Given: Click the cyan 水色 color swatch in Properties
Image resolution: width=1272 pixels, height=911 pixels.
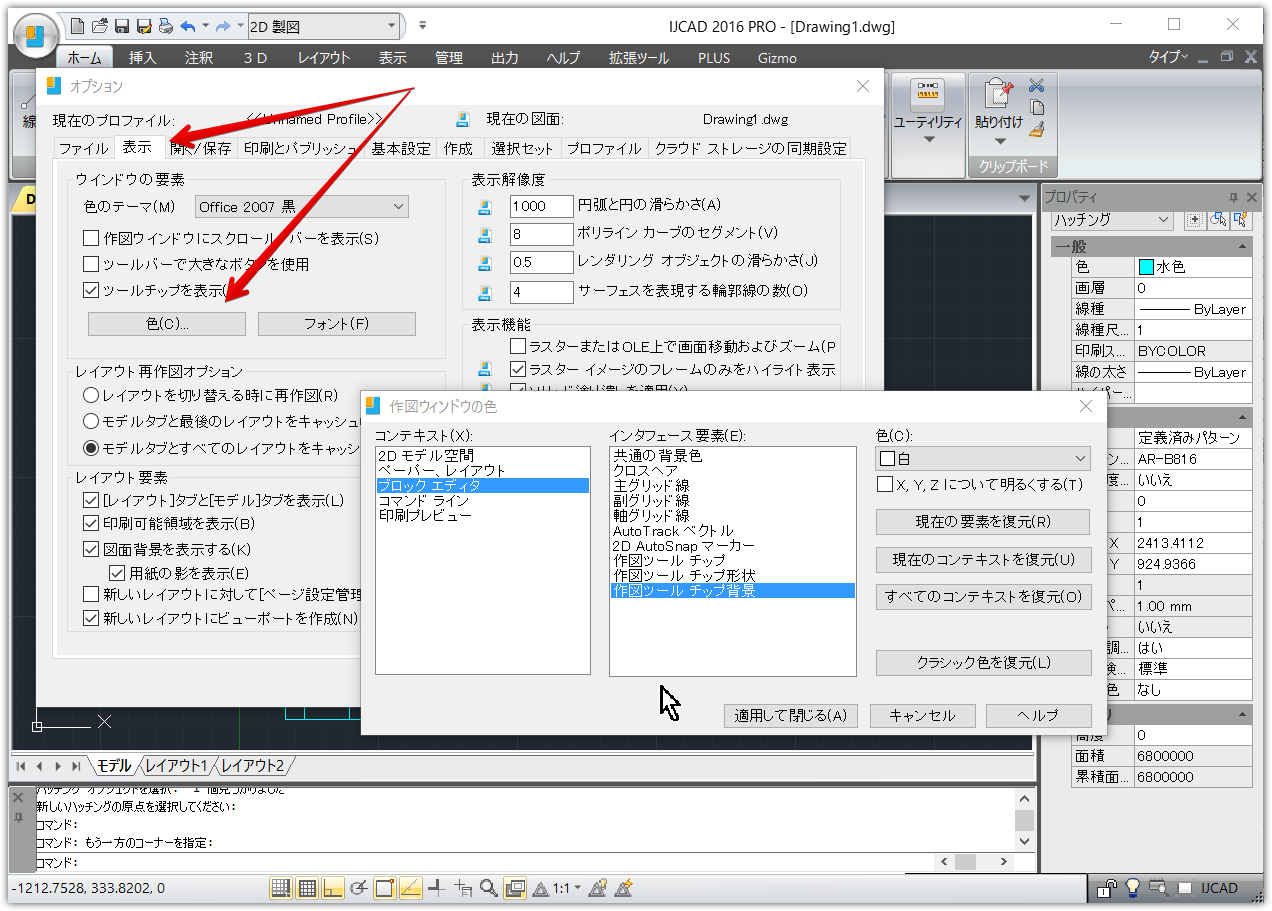Looking at the screenshot, I should (1146, 267).
